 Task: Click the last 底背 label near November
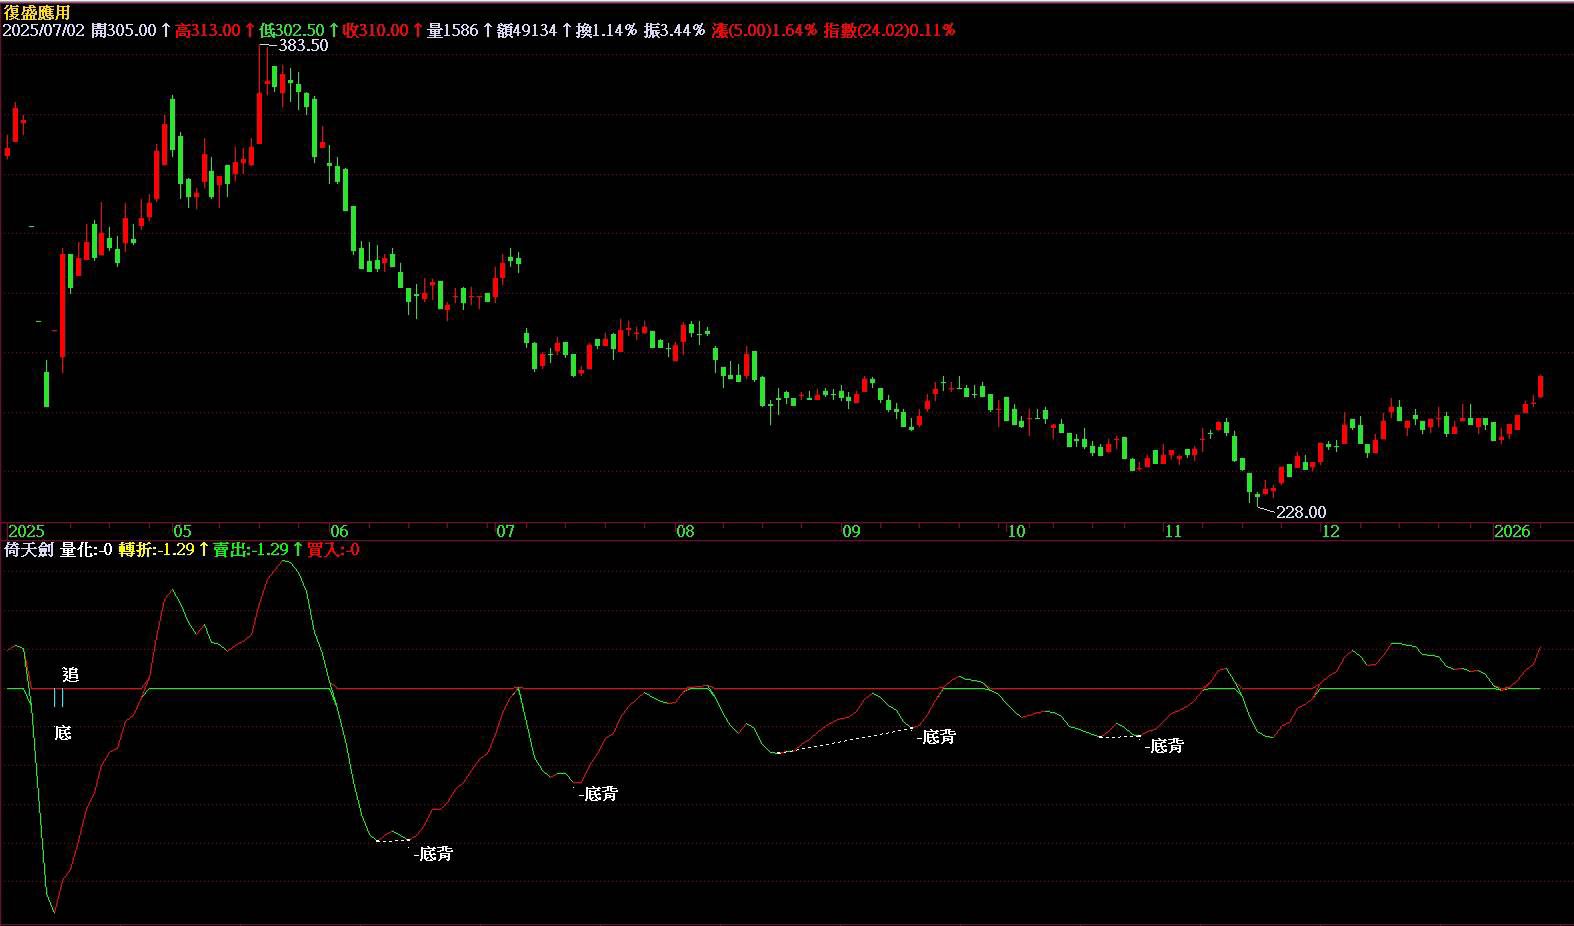tap(1166, 746)
